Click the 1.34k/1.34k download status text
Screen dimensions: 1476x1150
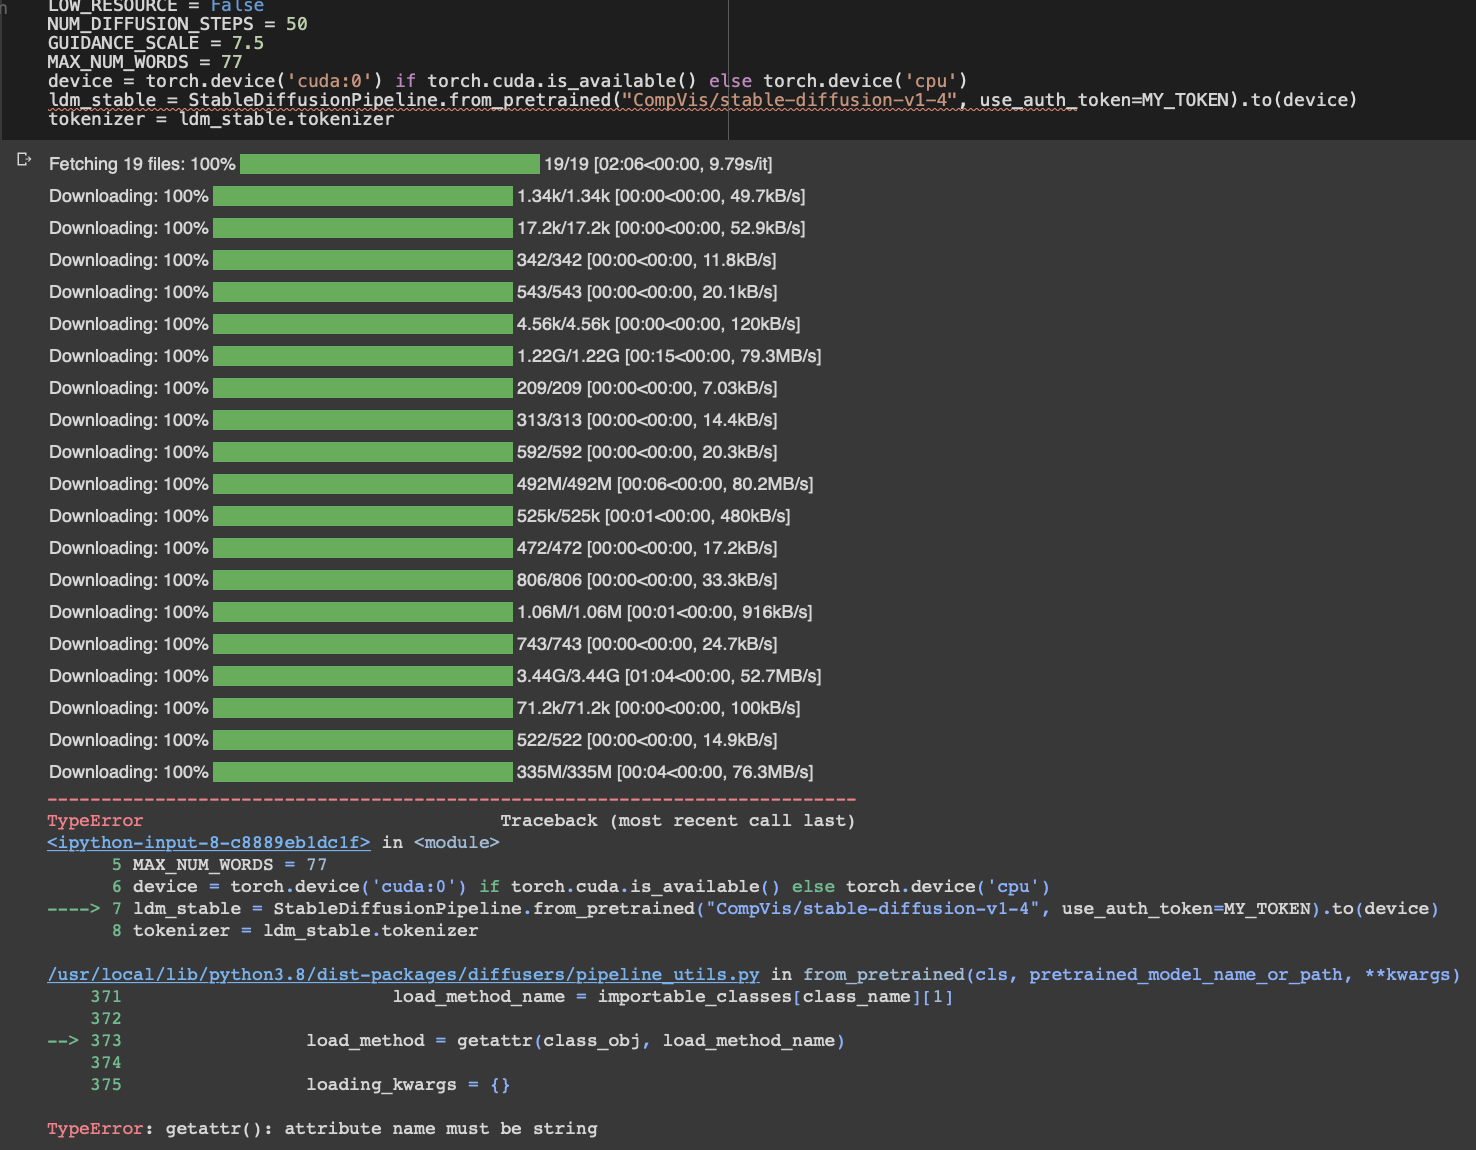pyautogui.click(x=661, y=196)
